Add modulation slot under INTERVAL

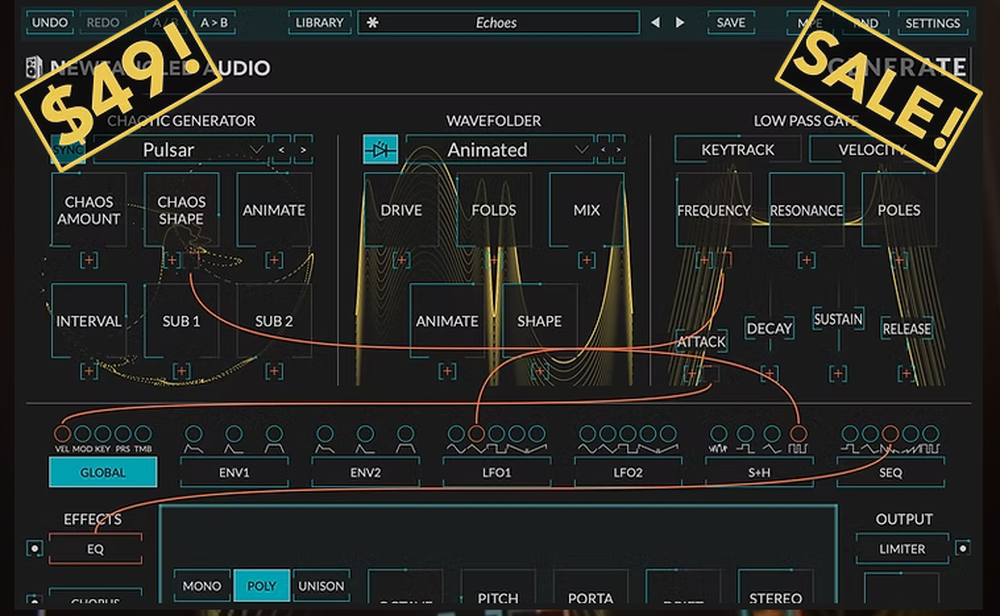pos(89,371)
